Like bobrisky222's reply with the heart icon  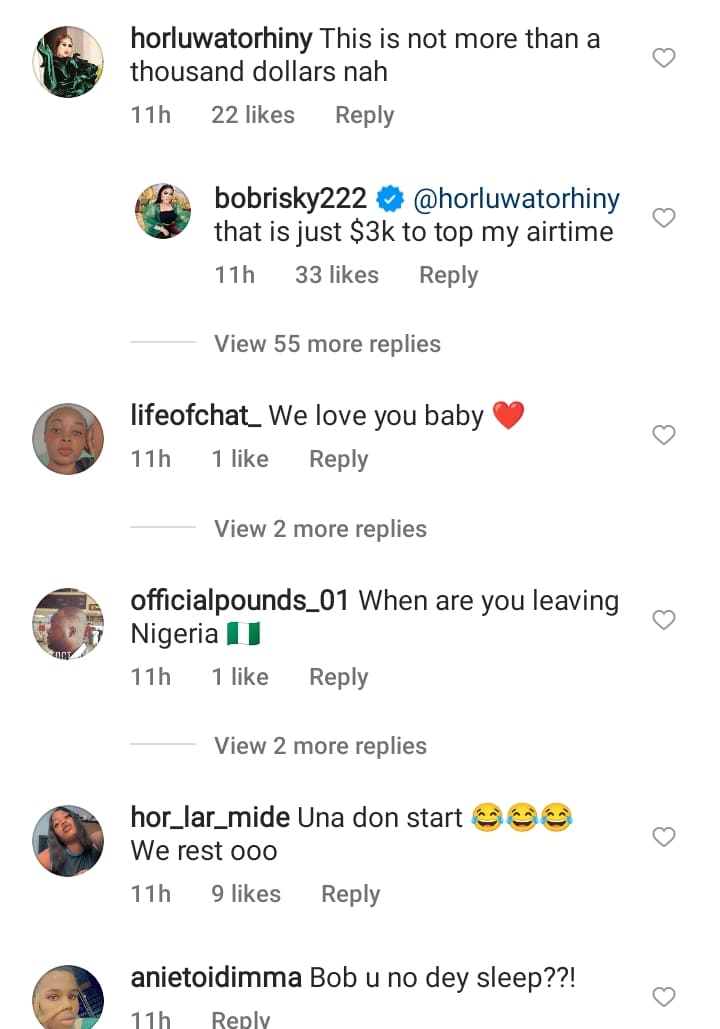point(664,218)
